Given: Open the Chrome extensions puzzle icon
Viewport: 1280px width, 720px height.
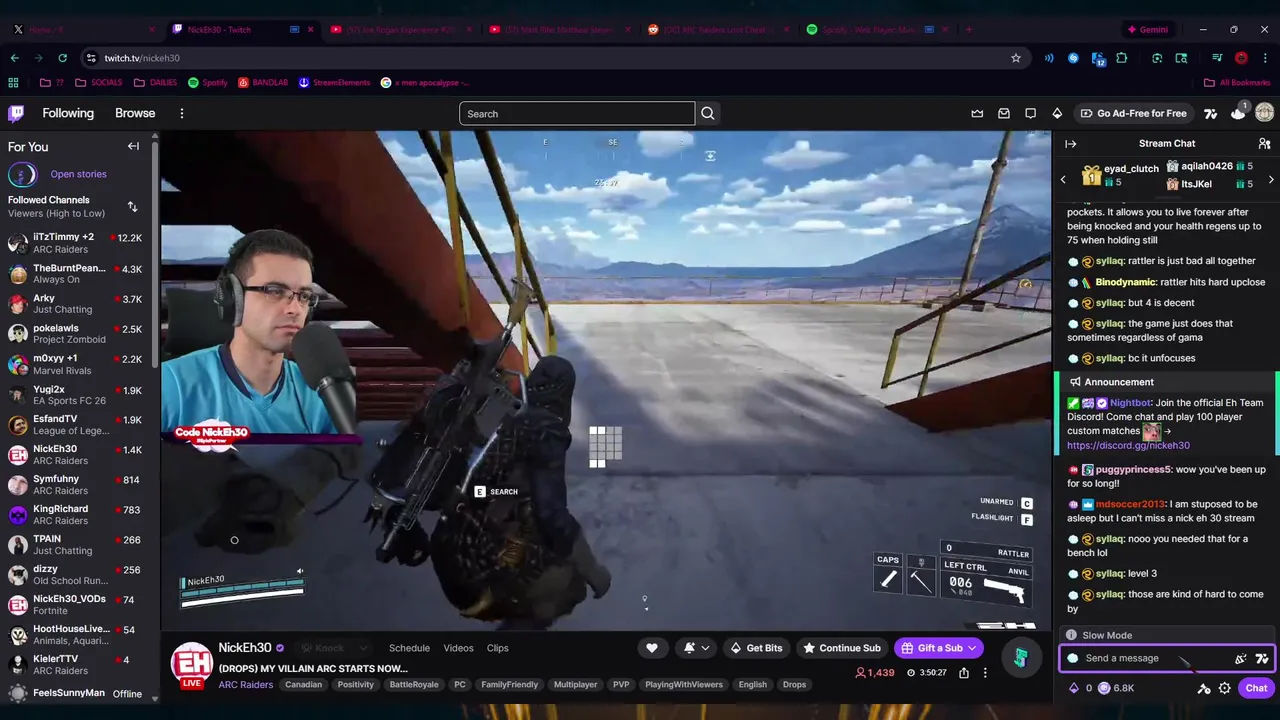Looking at the screenshot, I should click(x=1122, y=58).
